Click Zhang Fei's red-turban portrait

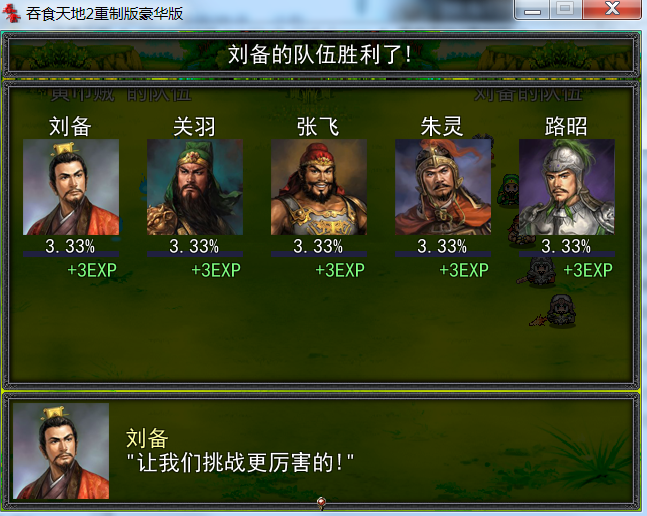(x=319, y=187)
